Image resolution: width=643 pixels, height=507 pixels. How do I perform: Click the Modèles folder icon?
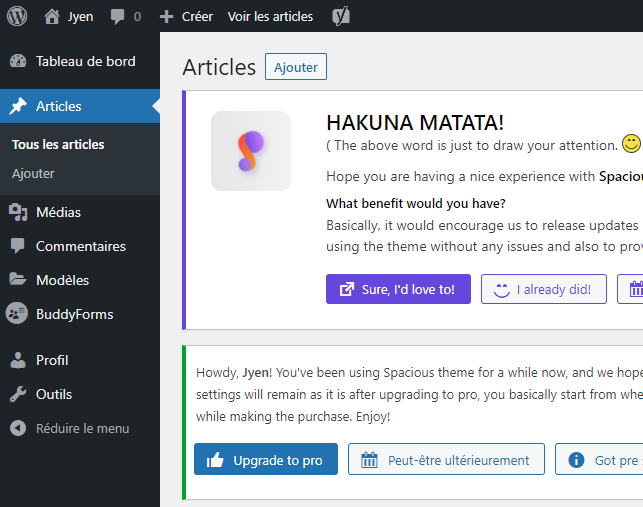coord(18,279)
